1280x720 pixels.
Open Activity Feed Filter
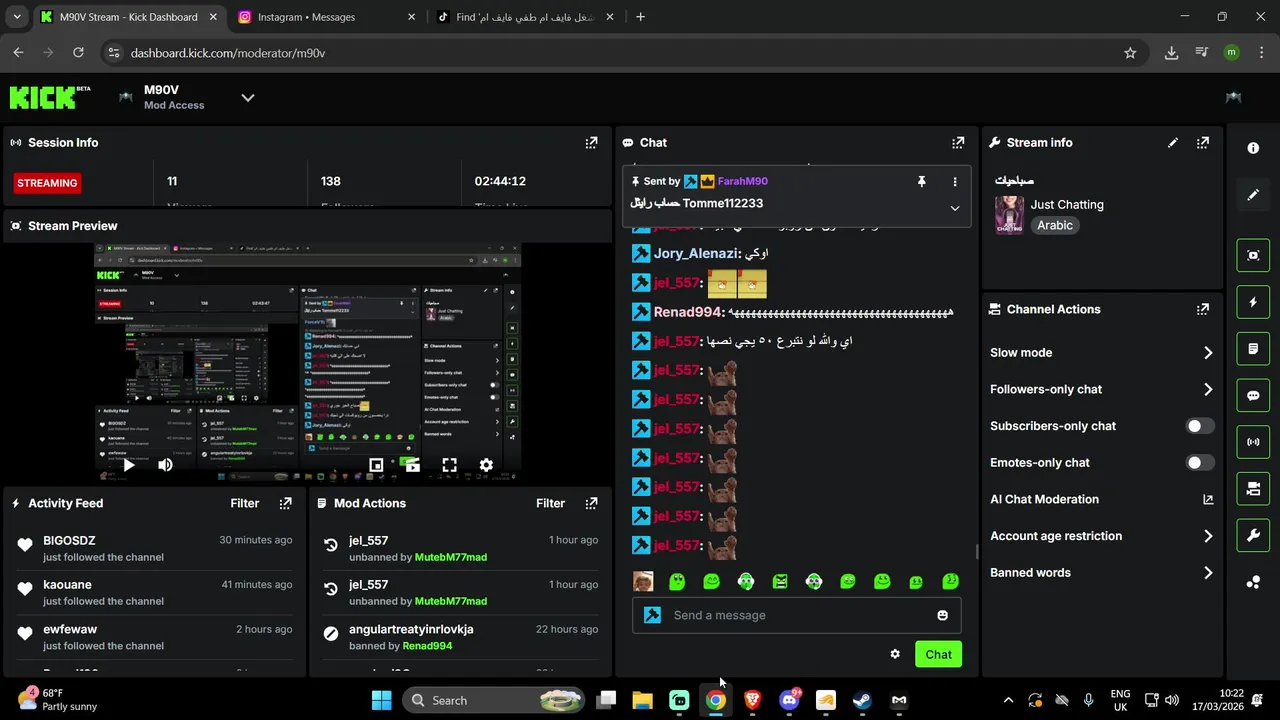[244, 503]
